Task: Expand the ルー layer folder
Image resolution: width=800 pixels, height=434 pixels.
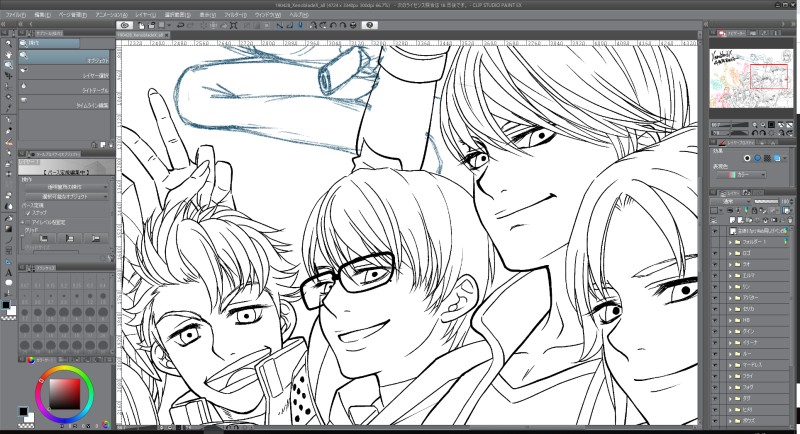Action: 731,354
